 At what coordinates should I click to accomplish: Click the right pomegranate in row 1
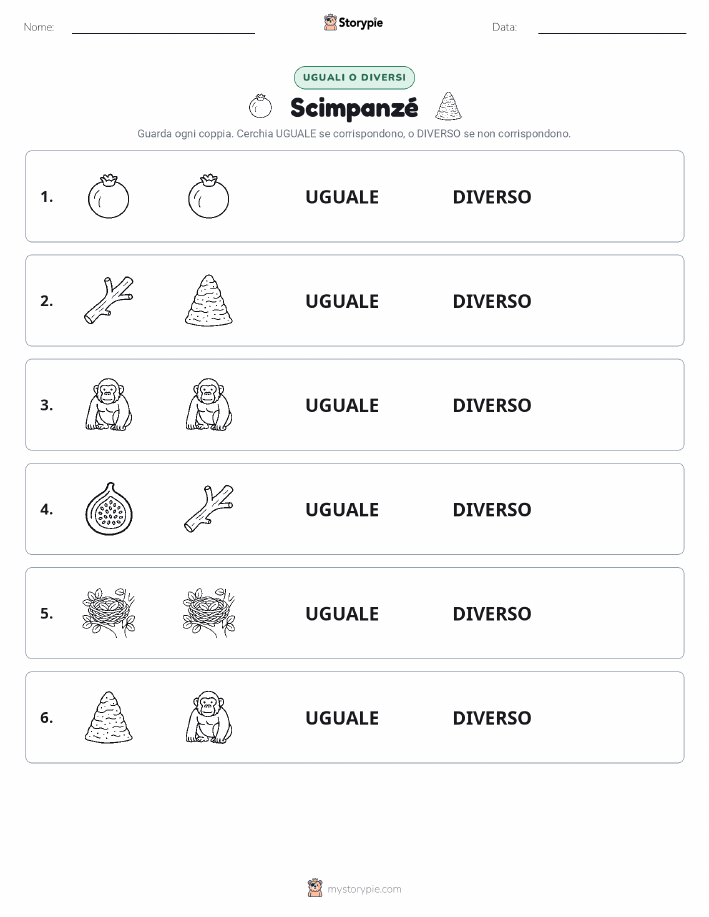pyautogui.click(x=208, y=196)
